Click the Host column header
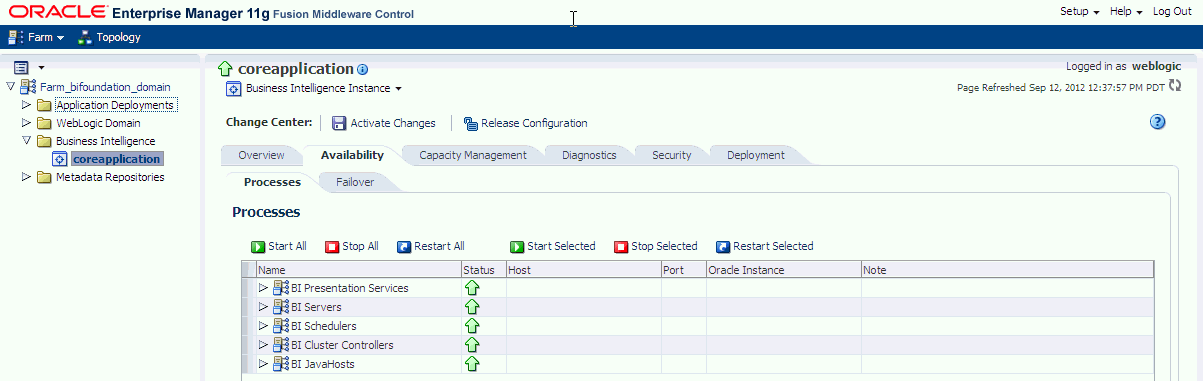The width and height of the screenshot is (1203, 381). [x=583, y=270]
